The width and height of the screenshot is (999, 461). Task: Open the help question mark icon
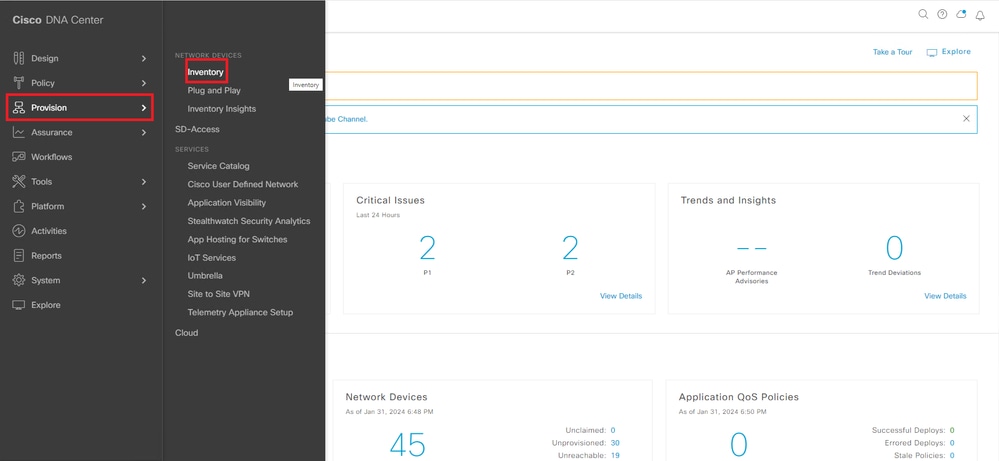(942, 14)
